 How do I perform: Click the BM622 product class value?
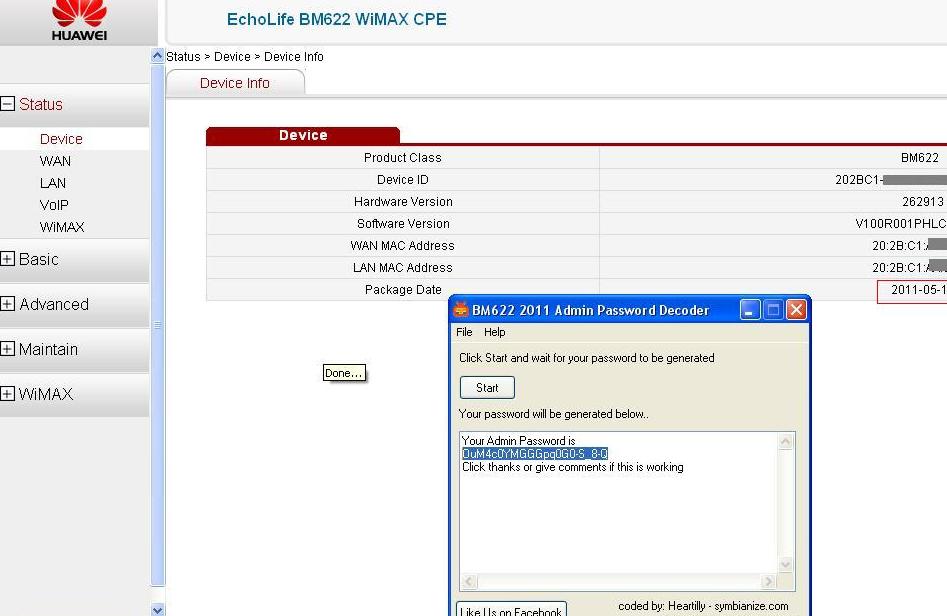click(x=920, y=158)
